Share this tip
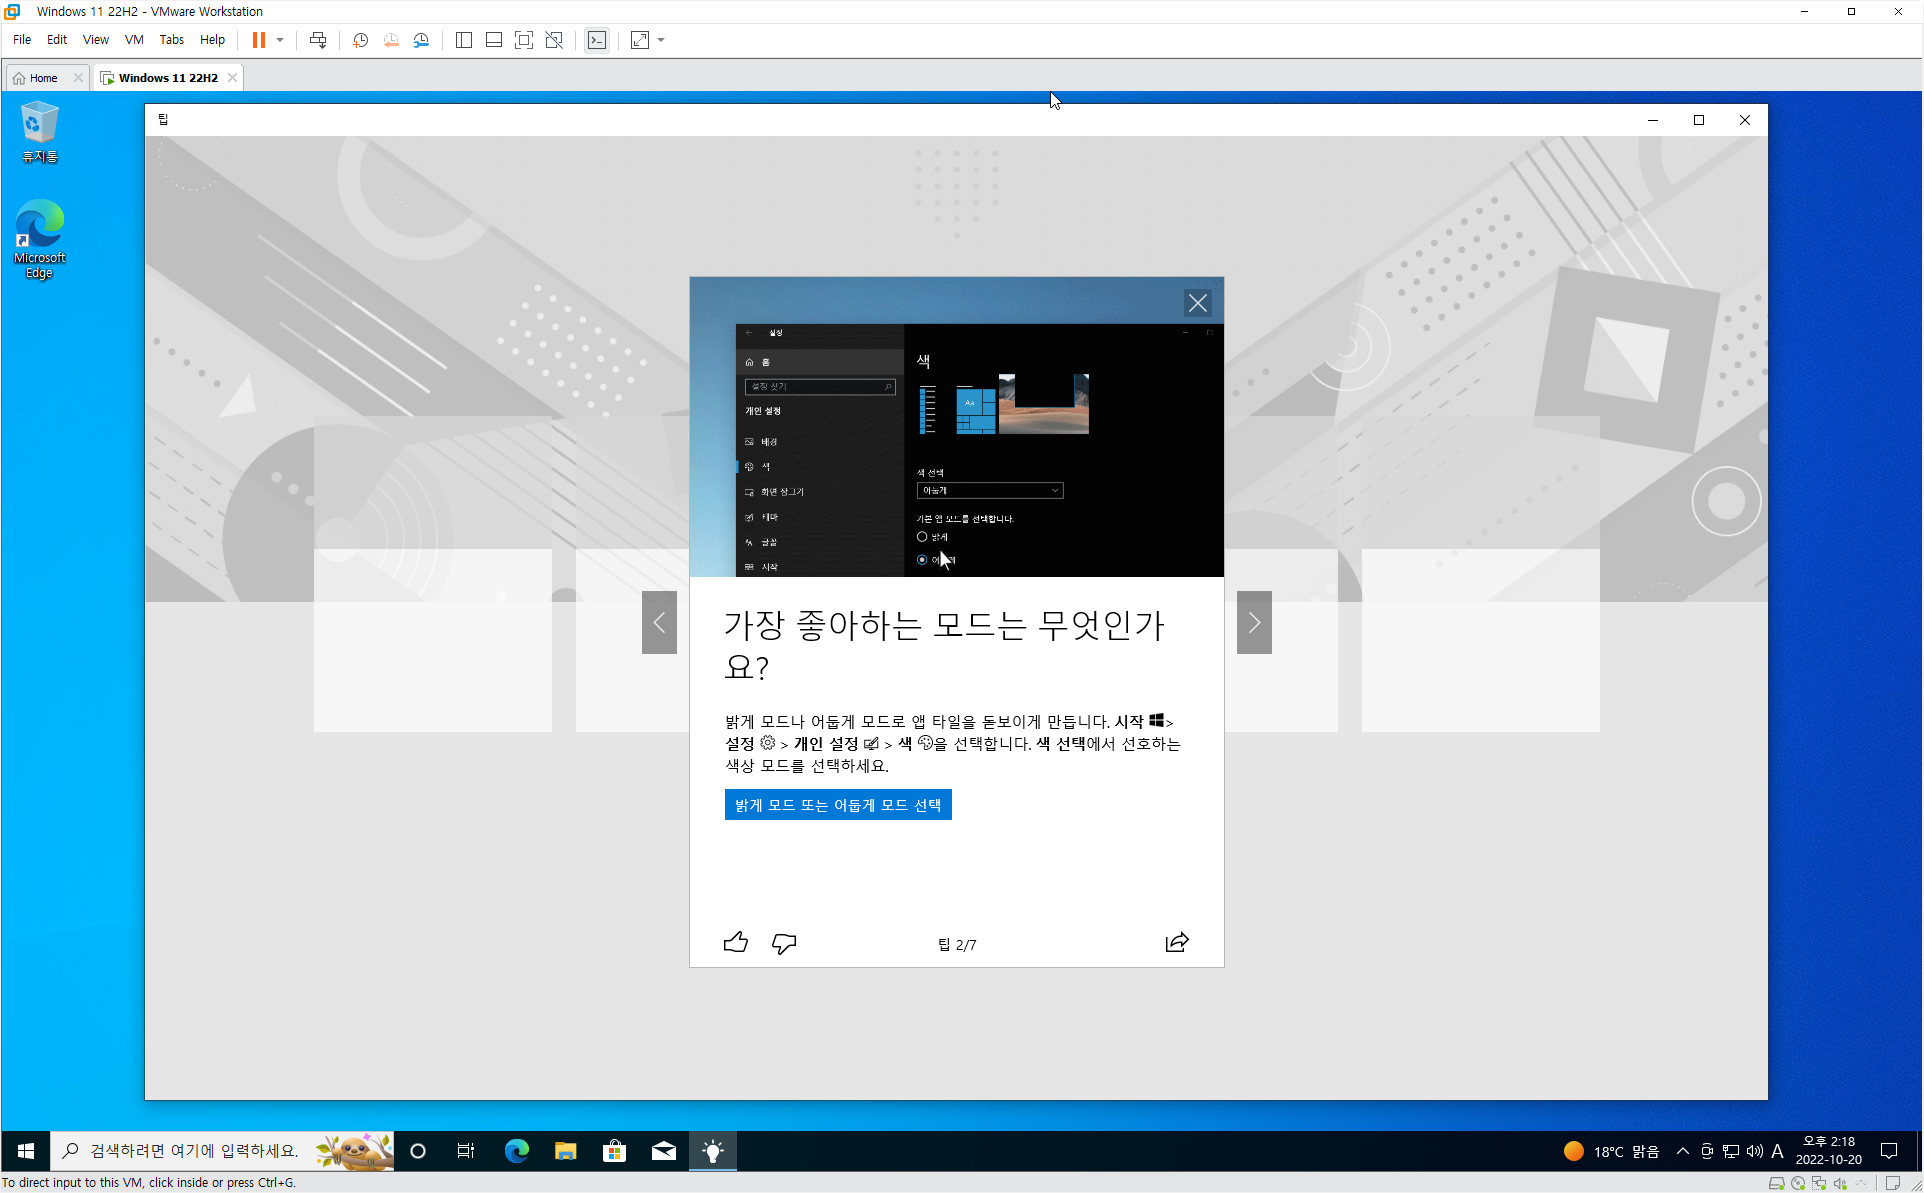1924x1193 pixels. [1177, 942]
